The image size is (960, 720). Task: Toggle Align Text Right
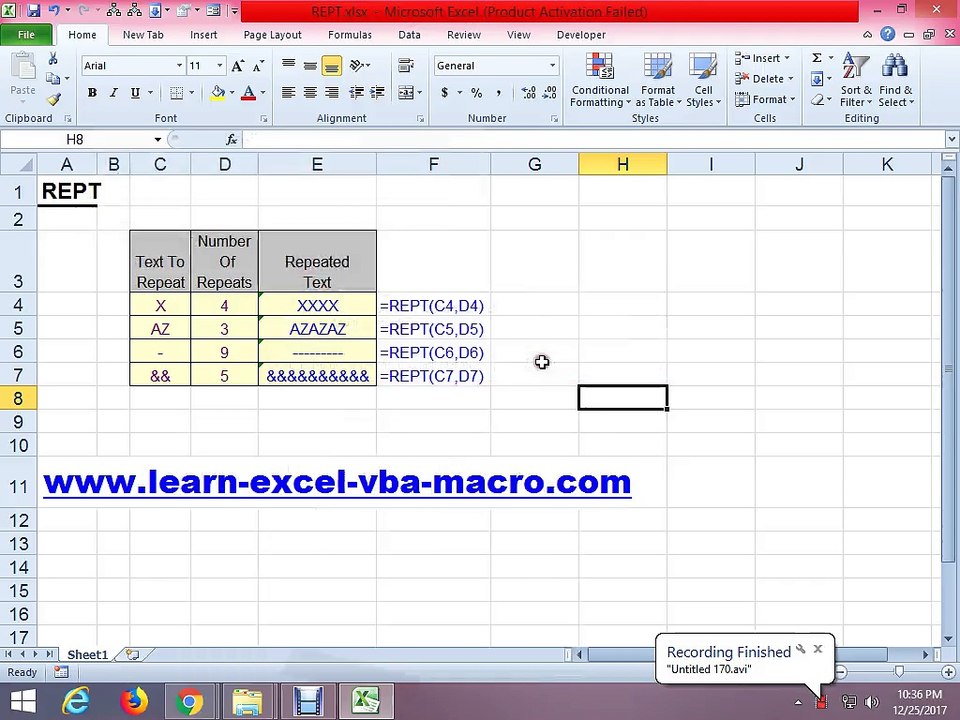[332, 92]
